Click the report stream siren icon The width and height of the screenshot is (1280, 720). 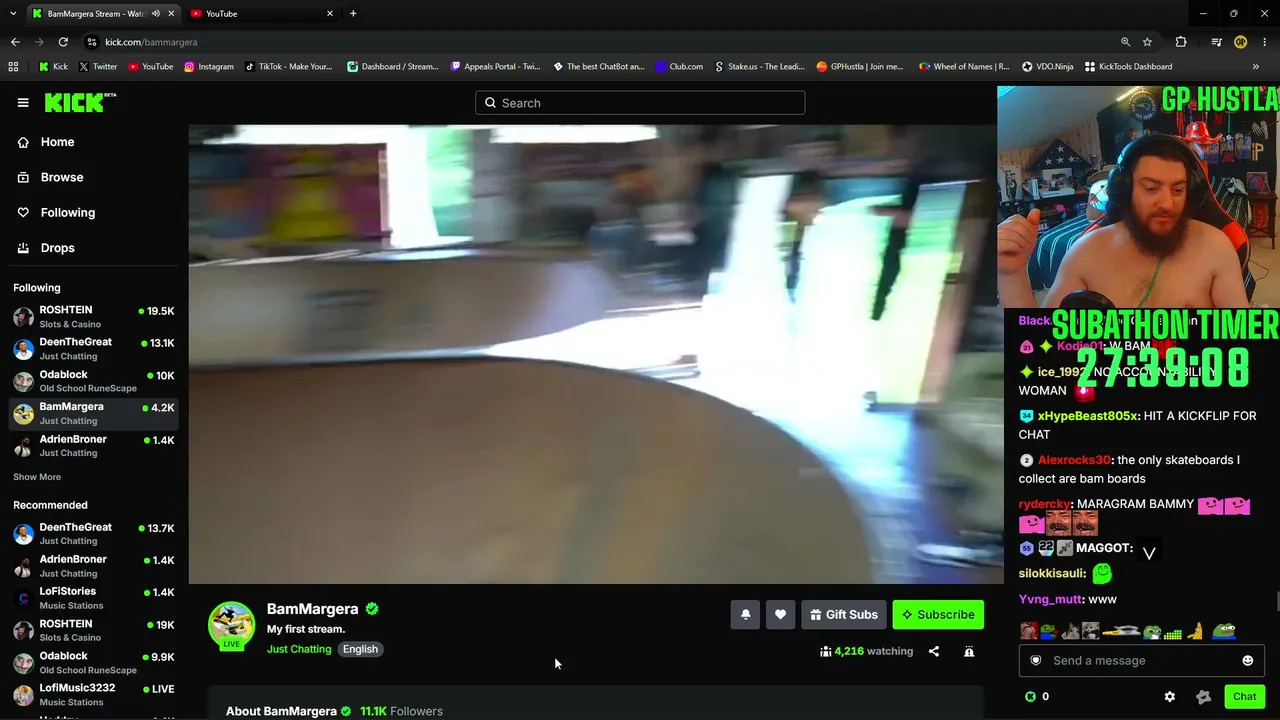click(969, 651)
